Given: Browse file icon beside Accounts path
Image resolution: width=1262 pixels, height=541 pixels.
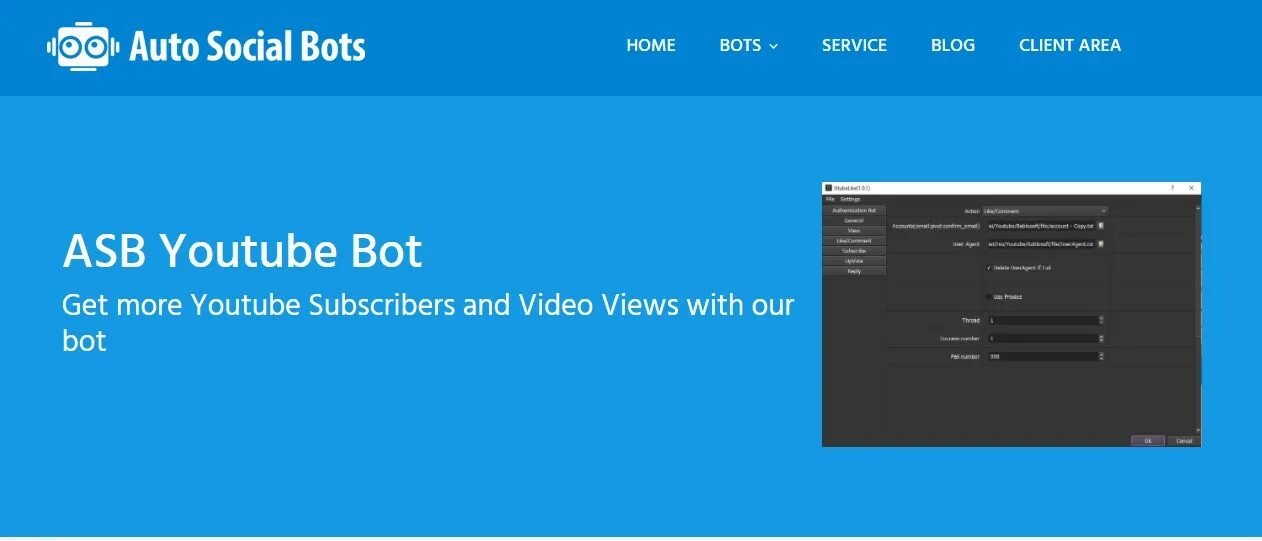Looking at the screenshot, I should coord(1101,226).
